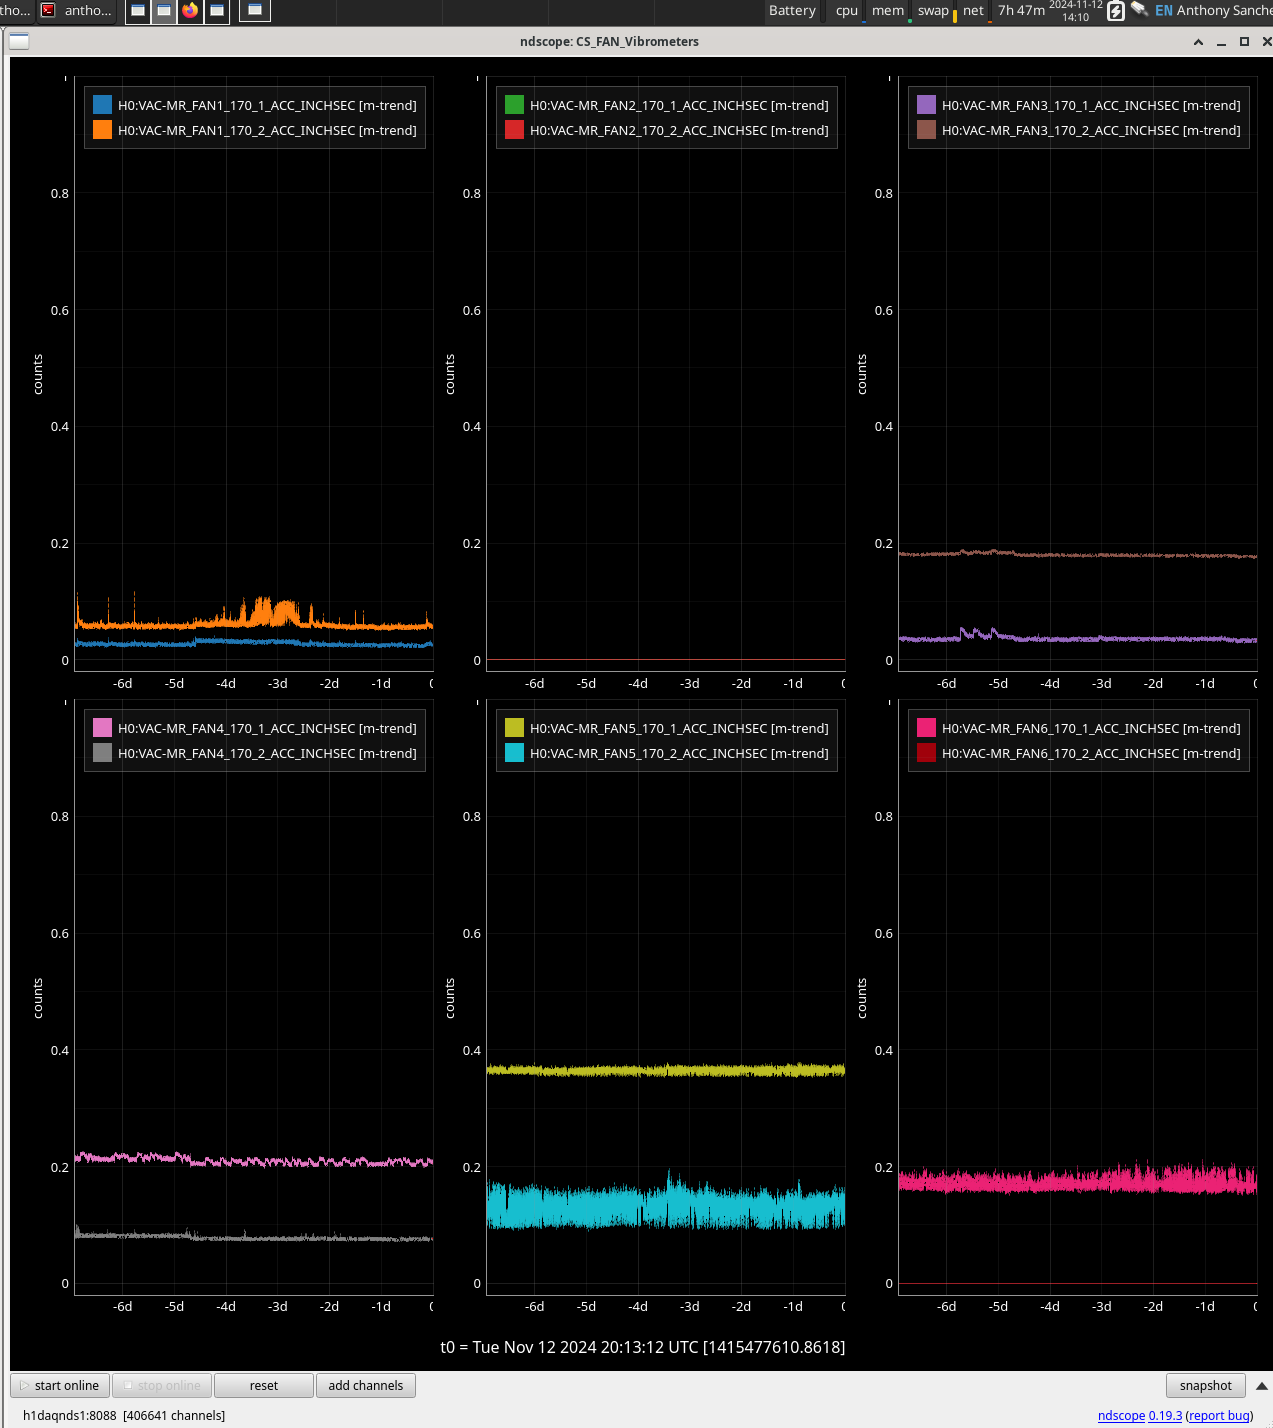1273x1428 pixels.
Task: Click the pink FAN4_170_1 legend swatch
Action: pyautogui.click(x=102, y=728)
